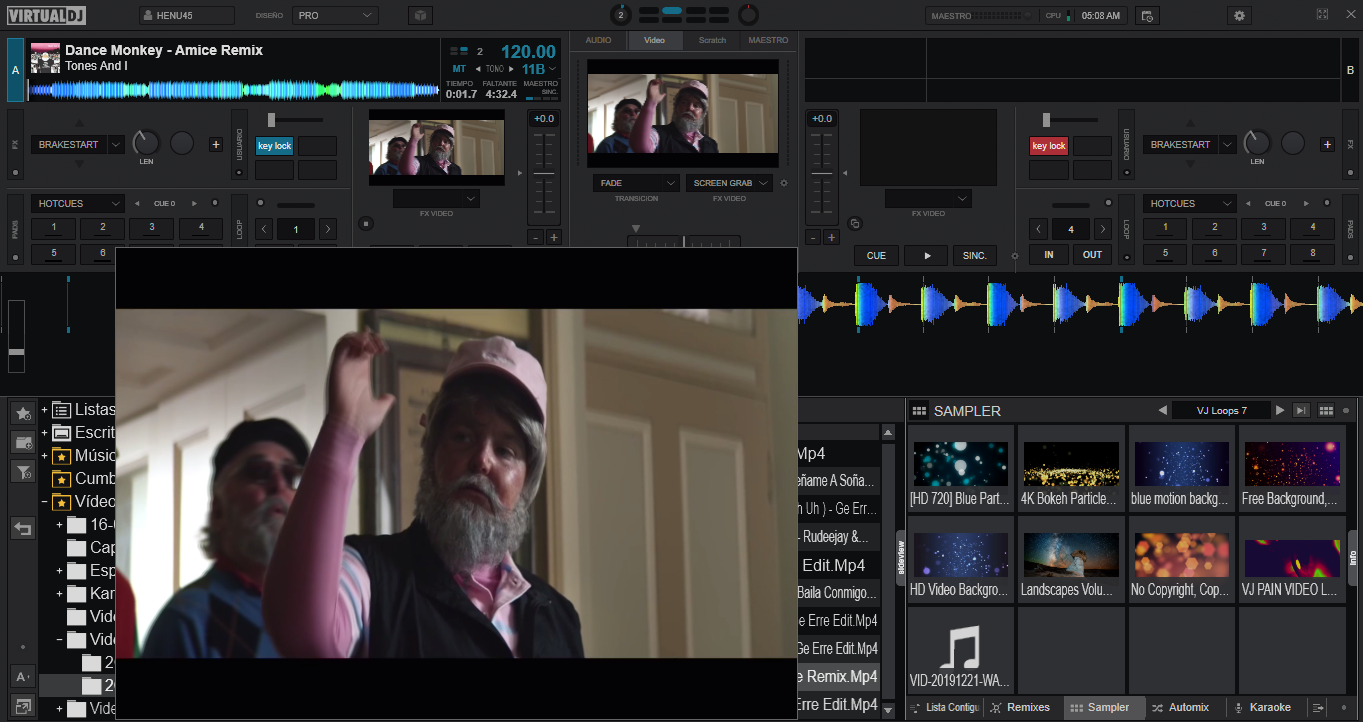Open the Karaoke sideview tab

click(x=1263, y=707)
